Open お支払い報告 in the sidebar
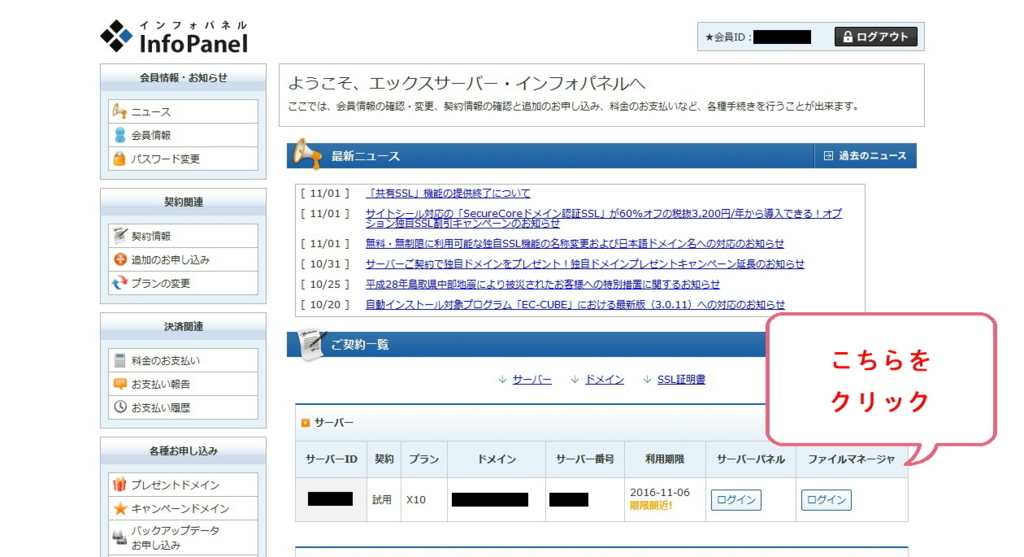The height and width of the screenshot is (557, 1024). [x=184, y=383]
